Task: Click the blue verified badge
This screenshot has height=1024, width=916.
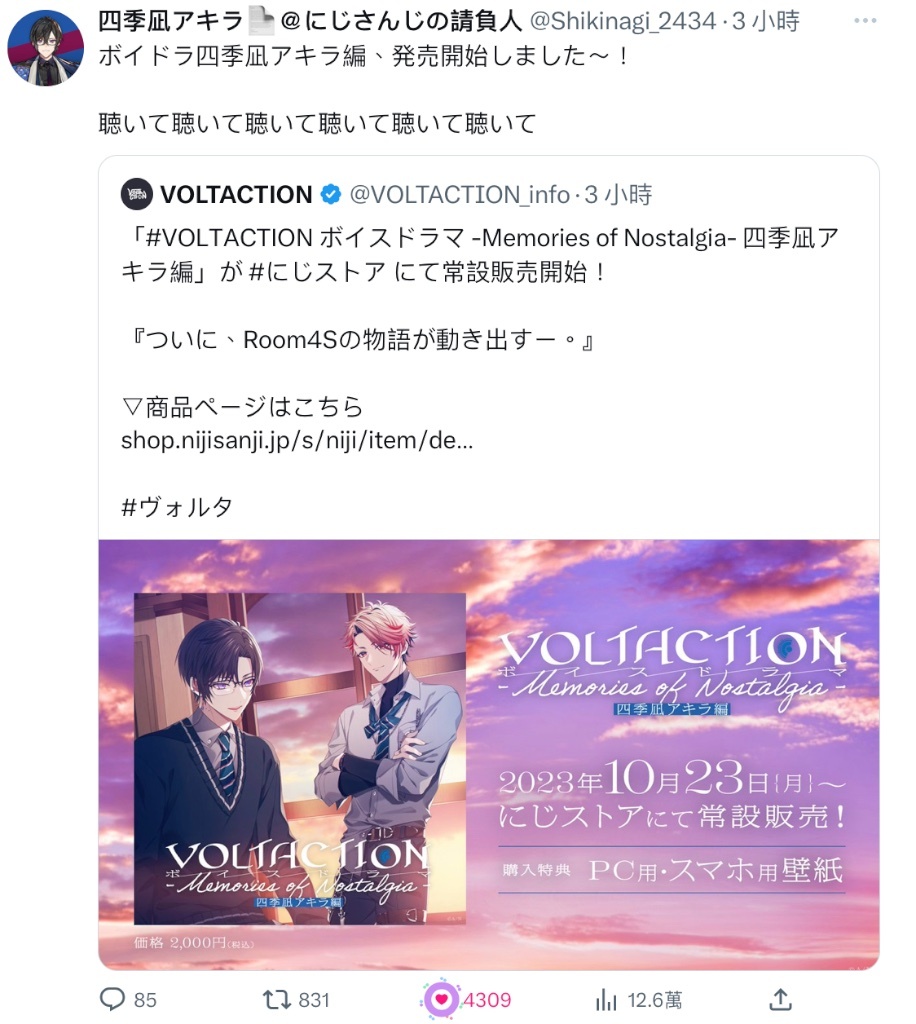Action: [x=331, y=194]
